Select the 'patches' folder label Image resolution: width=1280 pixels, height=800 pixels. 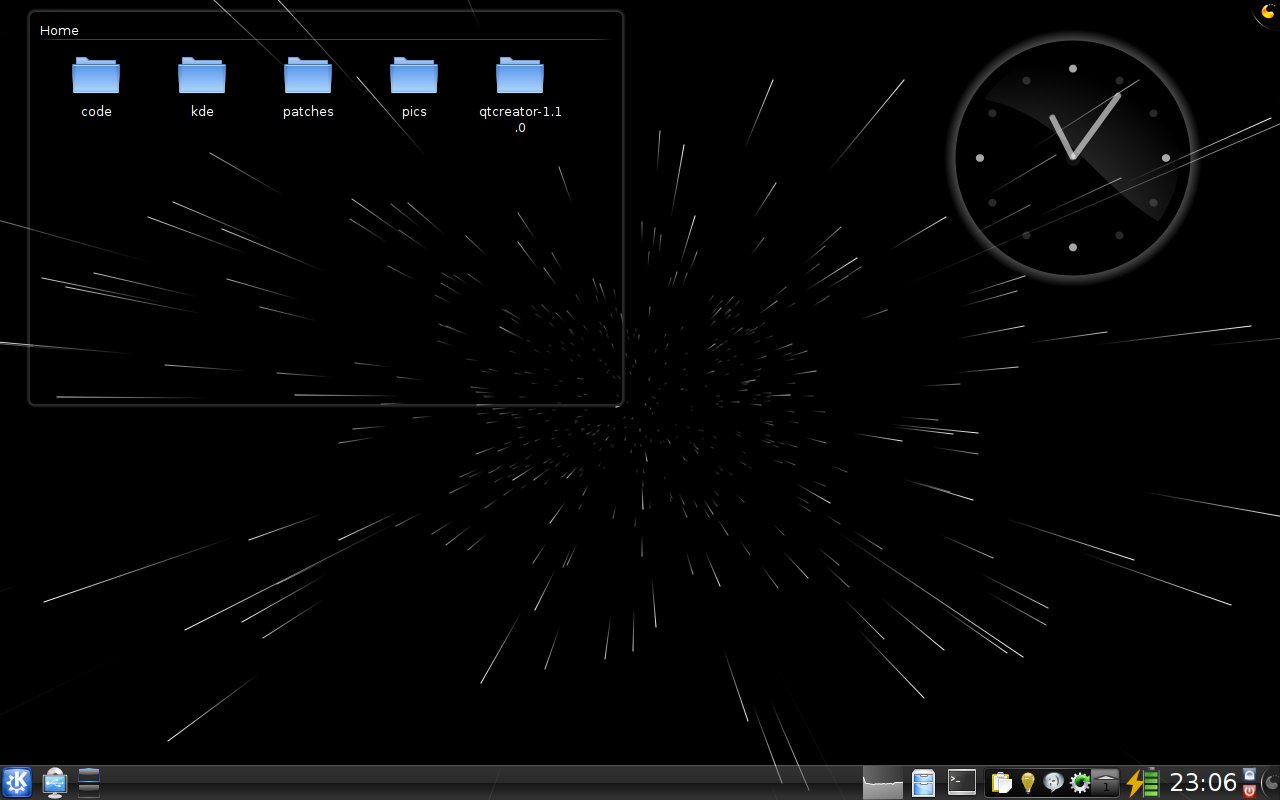pos(308,112)
